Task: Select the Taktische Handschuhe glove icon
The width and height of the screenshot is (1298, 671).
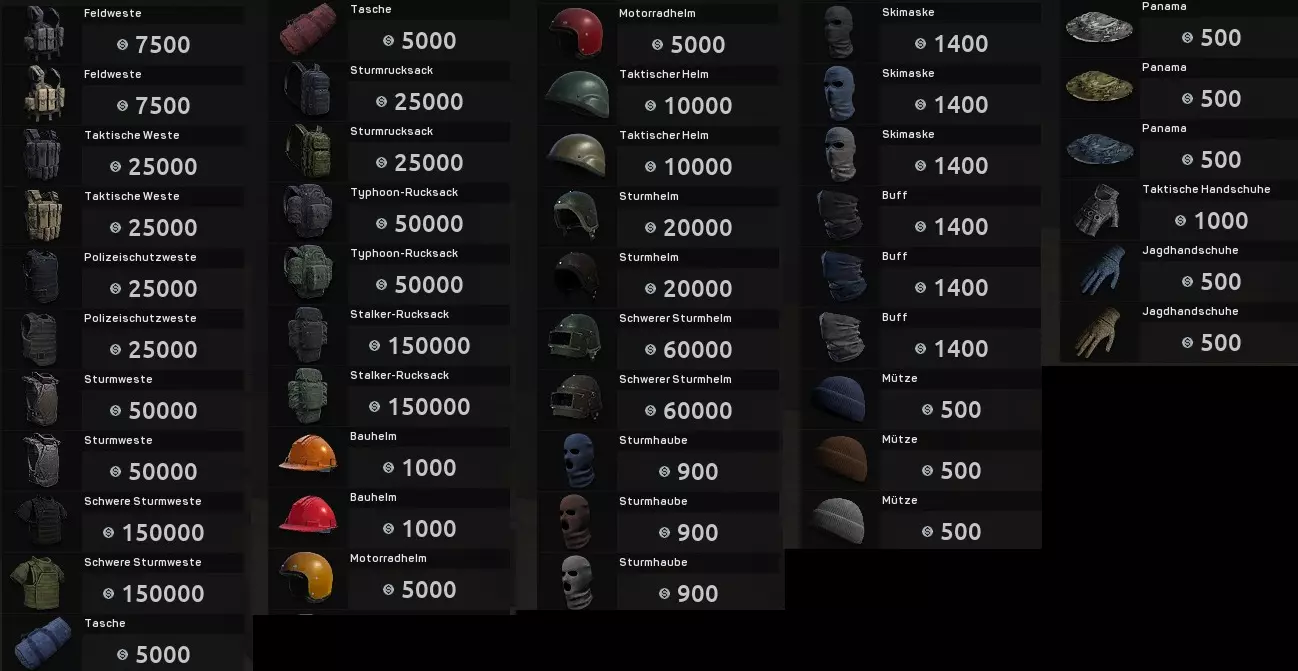Action: click(x=1097, y=209)
